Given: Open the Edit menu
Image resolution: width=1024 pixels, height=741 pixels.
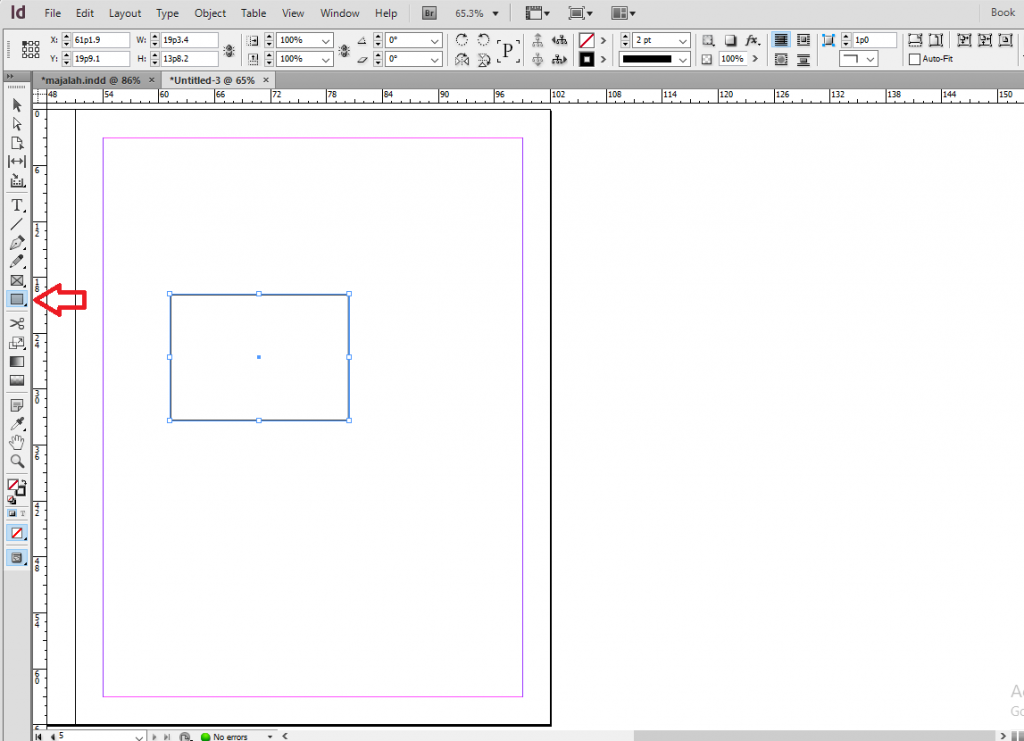Looking at the screenshot, I should click(84, 13).
